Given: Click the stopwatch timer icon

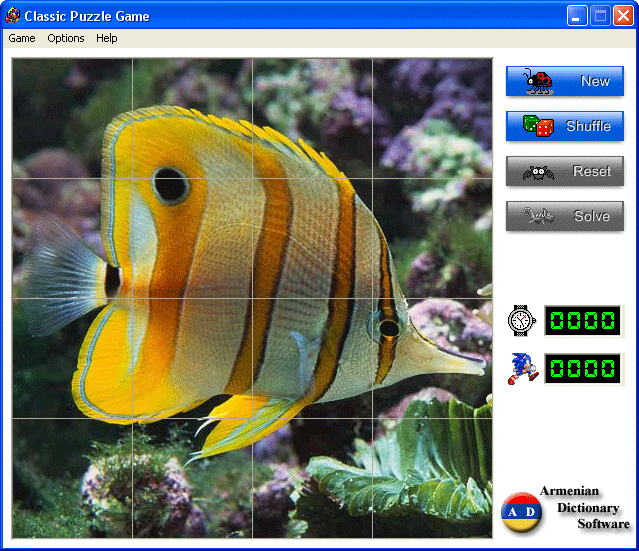Looking at the screenshot, I should 522,320.
